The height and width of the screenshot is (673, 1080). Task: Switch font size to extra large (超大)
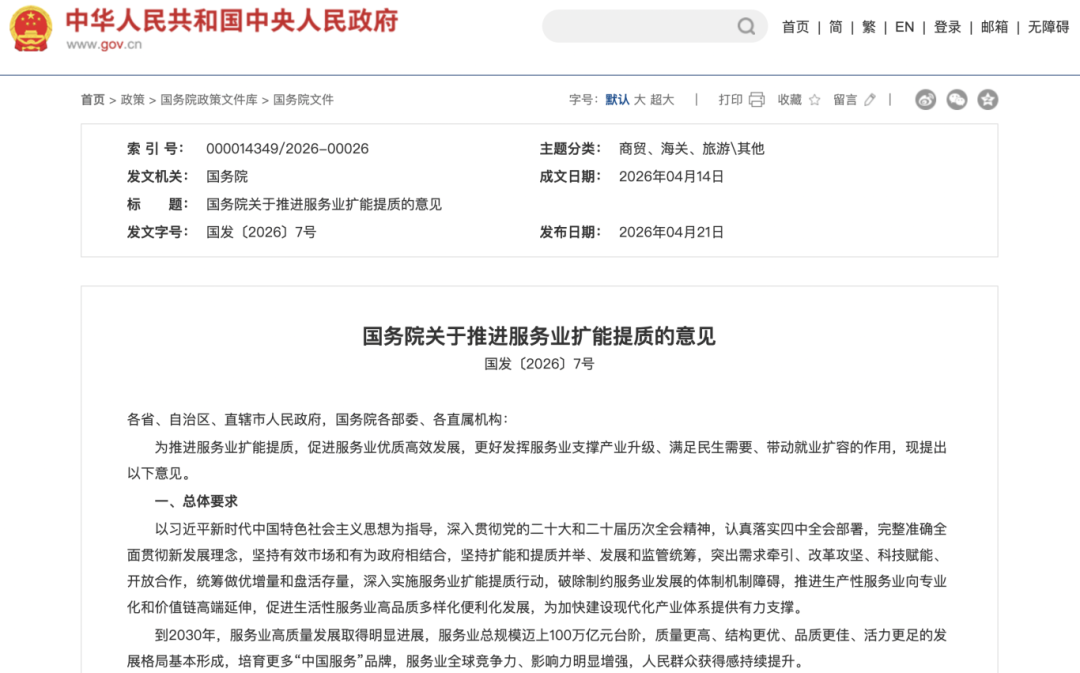point(662,100)
